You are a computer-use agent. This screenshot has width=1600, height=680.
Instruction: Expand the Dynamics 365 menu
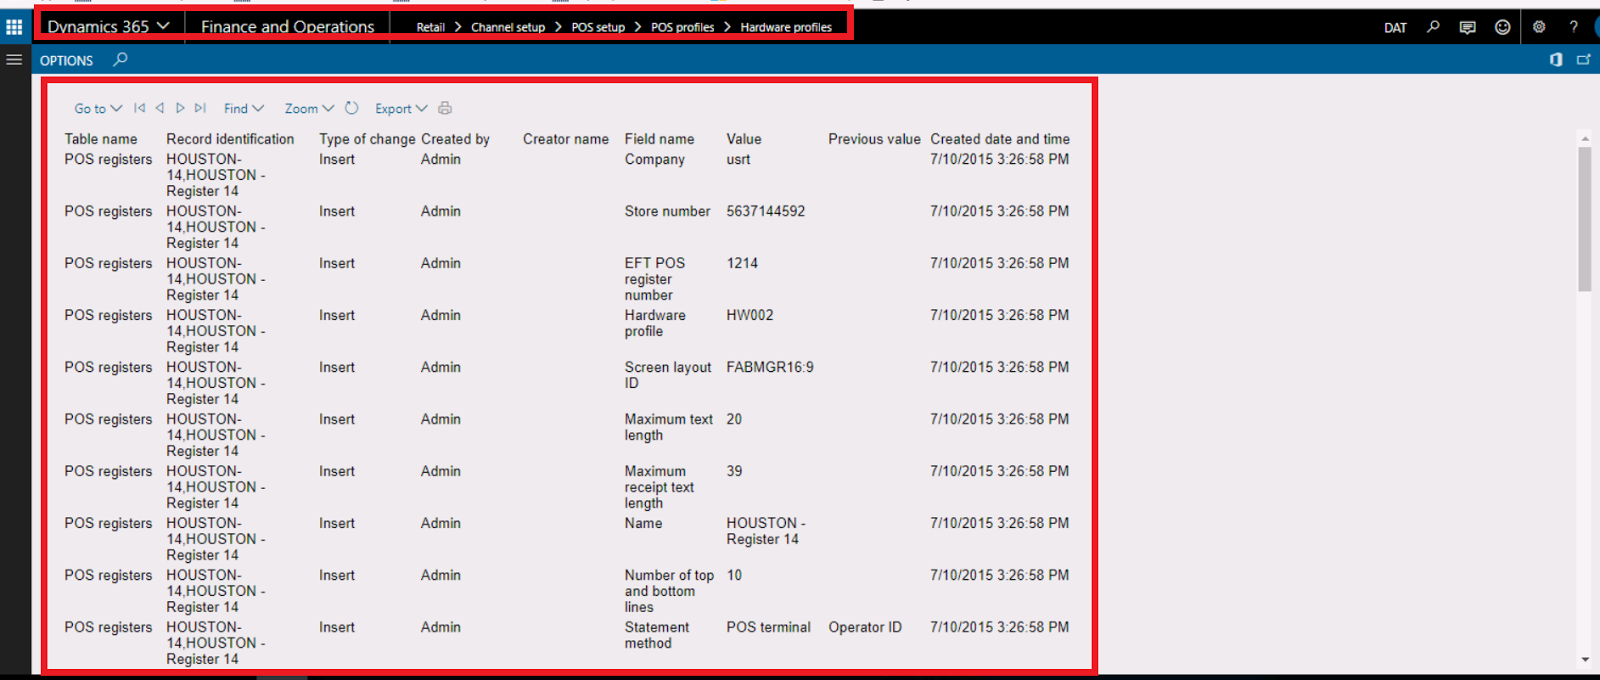[109, 27]
